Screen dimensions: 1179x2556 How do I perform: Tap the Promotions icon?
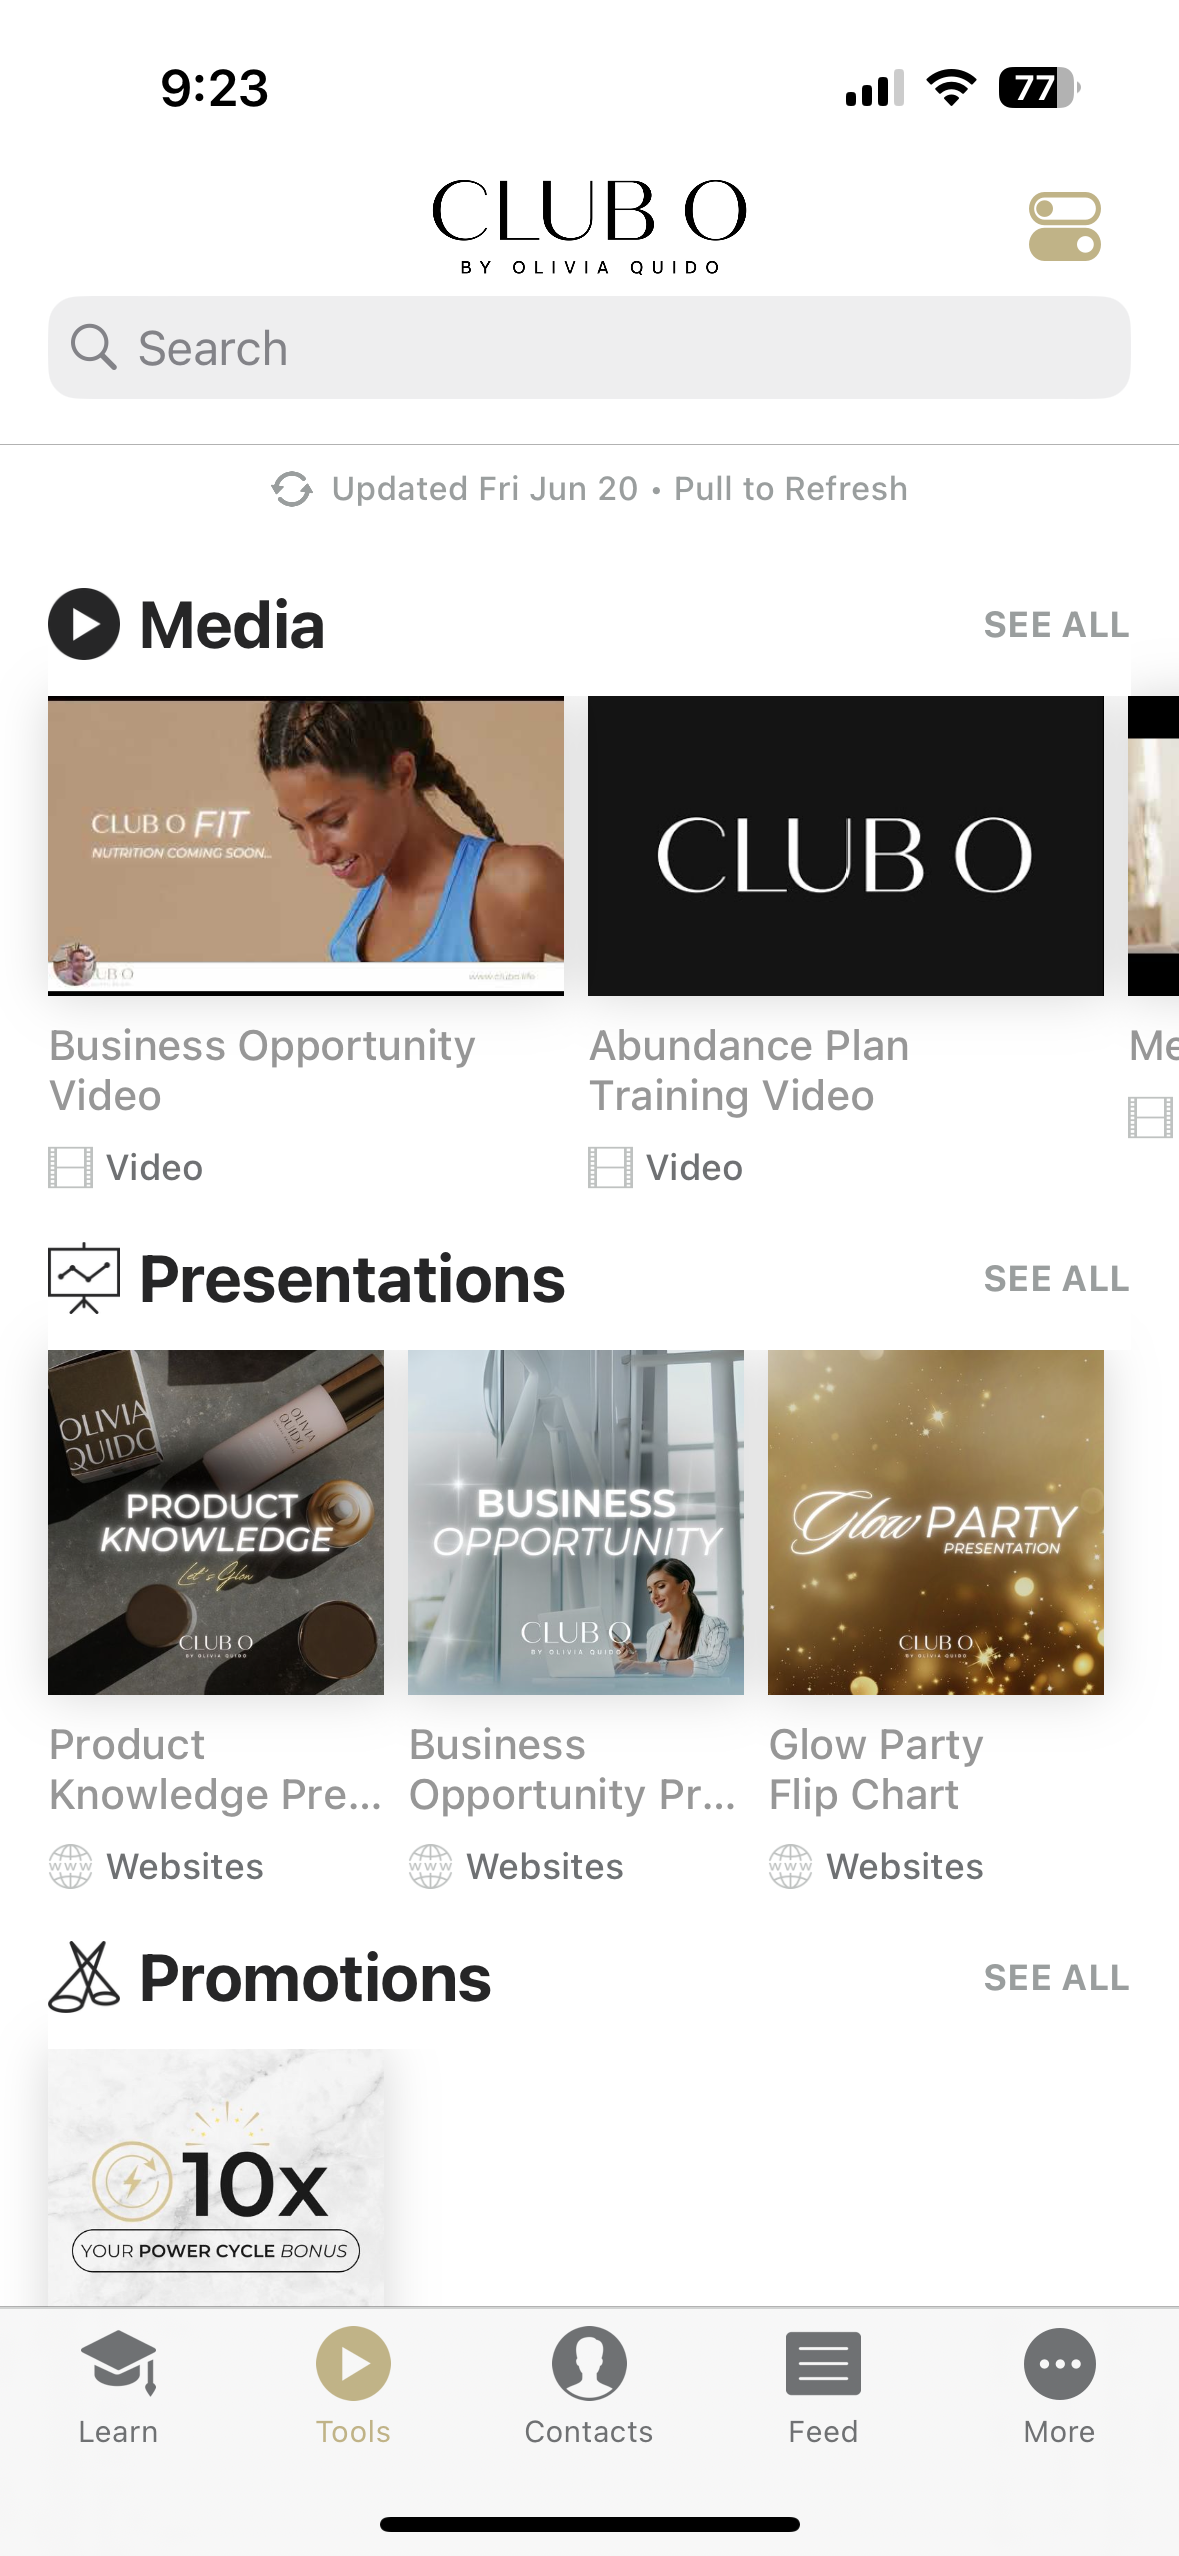[84, 1977]
